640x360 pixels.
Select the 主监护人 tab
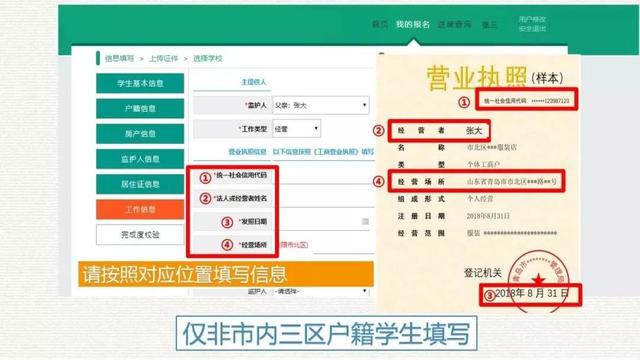[253, 82]
